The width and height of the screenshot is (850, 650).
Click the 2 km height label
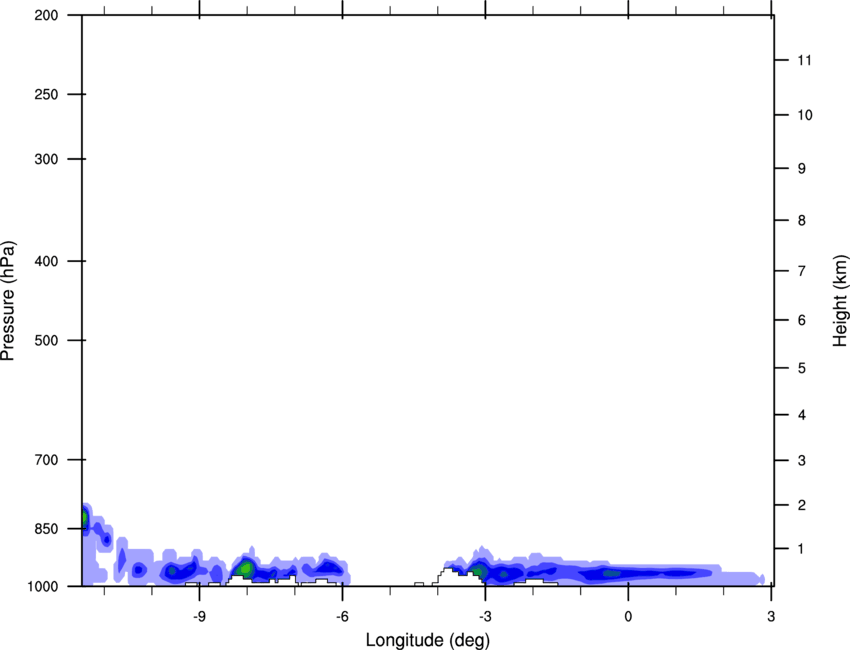(x=801, y=505)
